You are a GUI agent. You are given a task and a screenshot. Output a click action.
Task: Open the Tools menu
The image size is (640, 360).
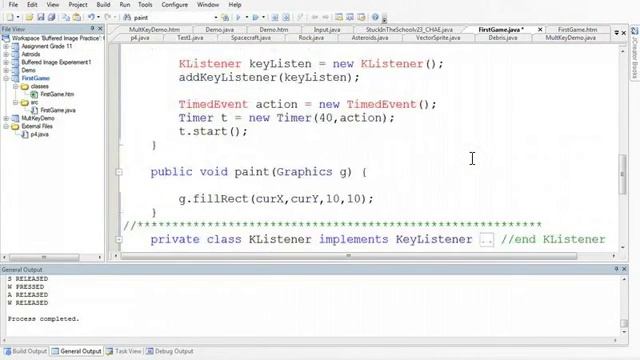click(145, 5)
